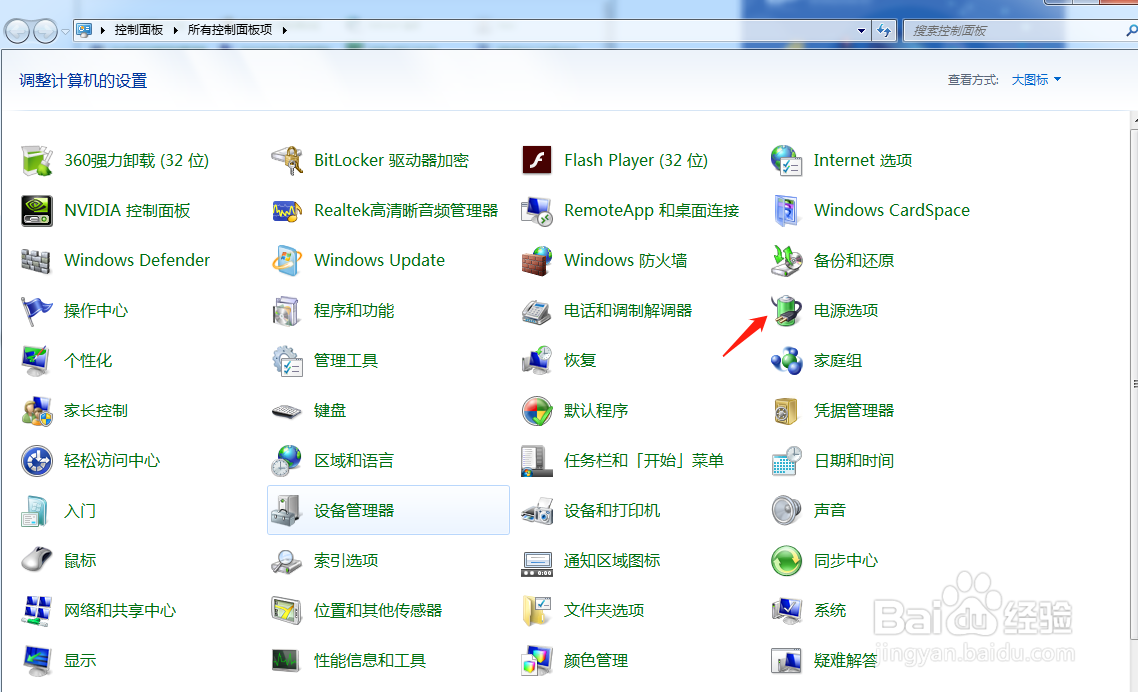Image resolution: width=1138 pixels, height=692 pixels.
Task: Expand the address bar history dropdown arrow
Action: [861, 30]
